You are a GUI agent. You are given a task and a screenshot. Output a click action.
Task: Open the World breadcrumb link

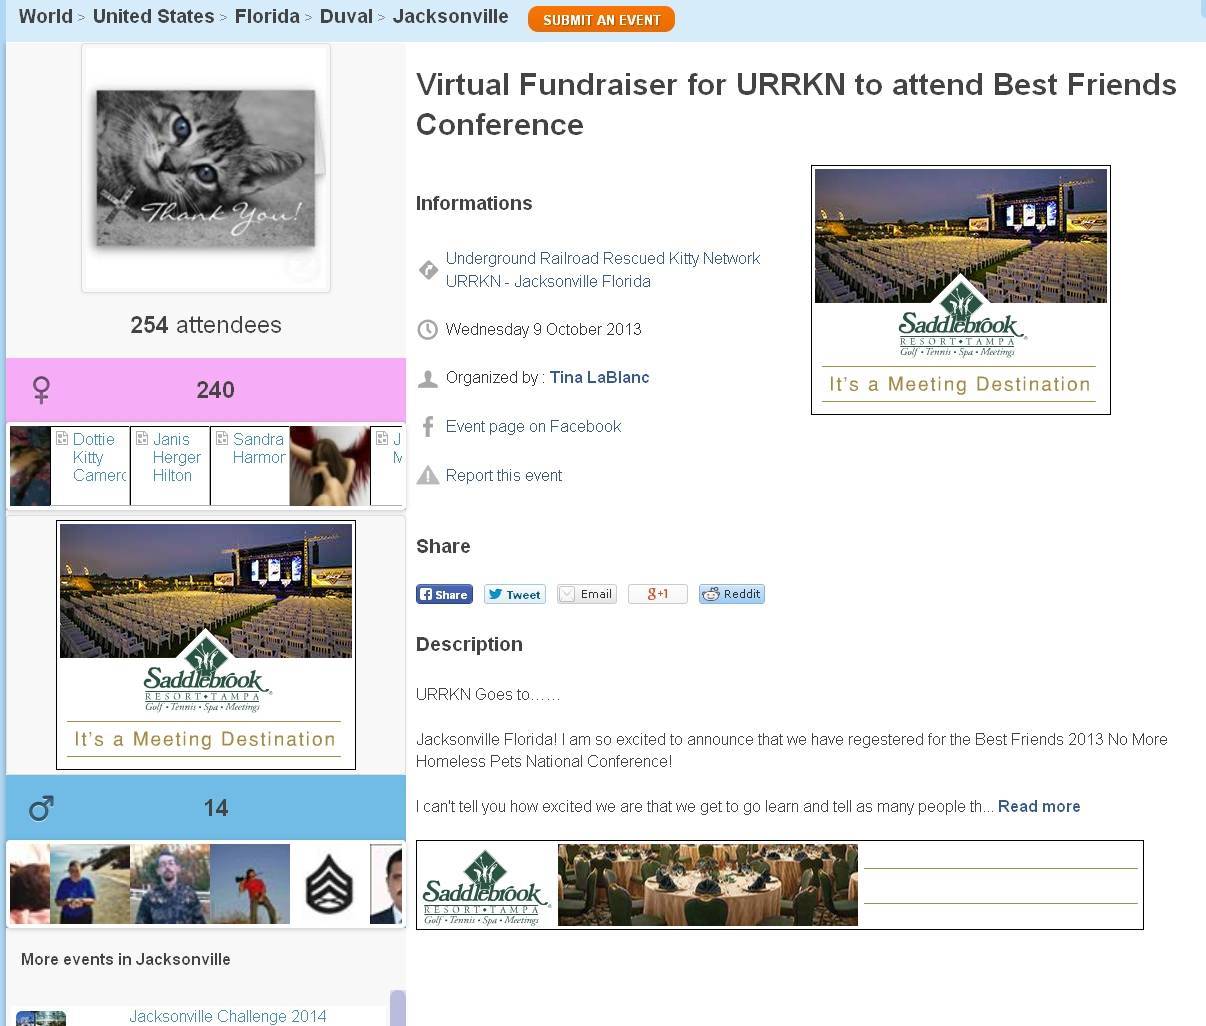(45, 17)
